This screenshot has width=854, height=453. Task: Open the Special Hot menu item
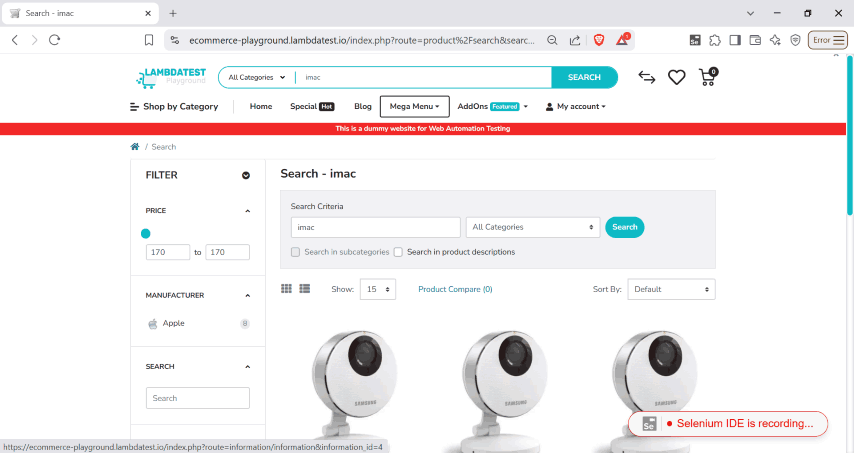click(312, 107)
